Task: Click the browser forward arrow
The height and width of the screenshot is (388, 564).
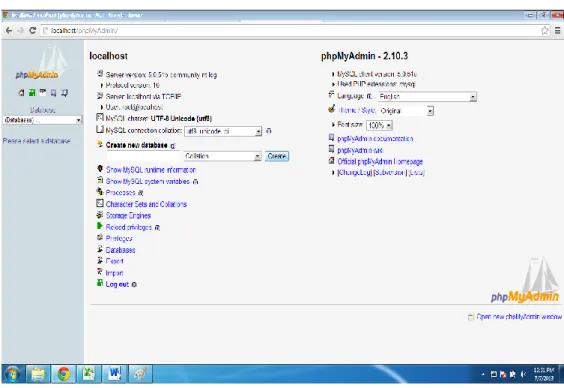Action: pos(21,31)
